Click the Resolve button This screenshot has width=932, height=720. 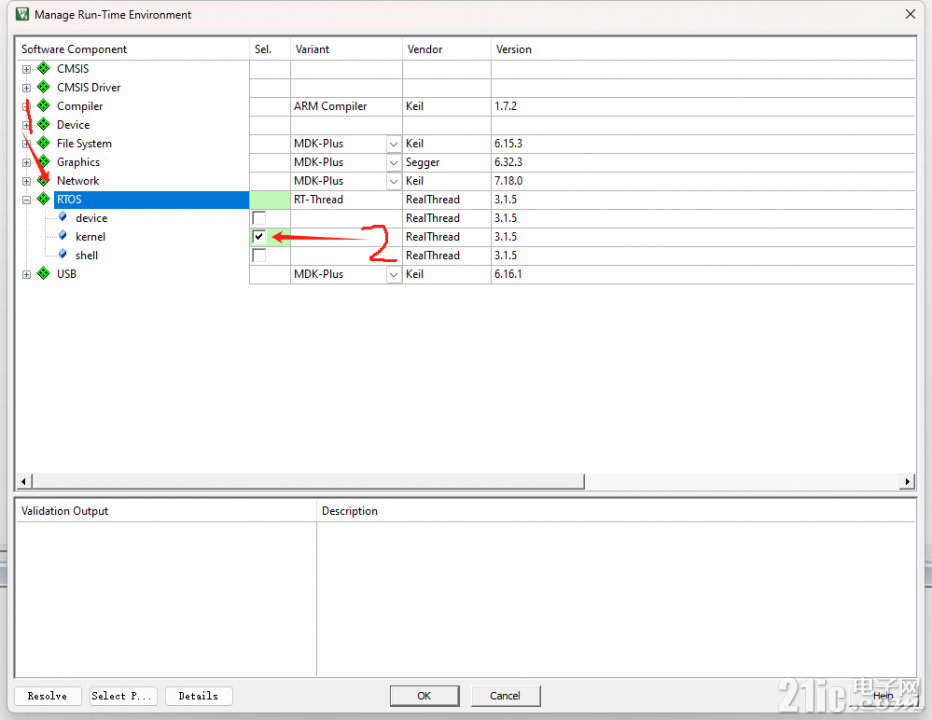pos(48,696)
